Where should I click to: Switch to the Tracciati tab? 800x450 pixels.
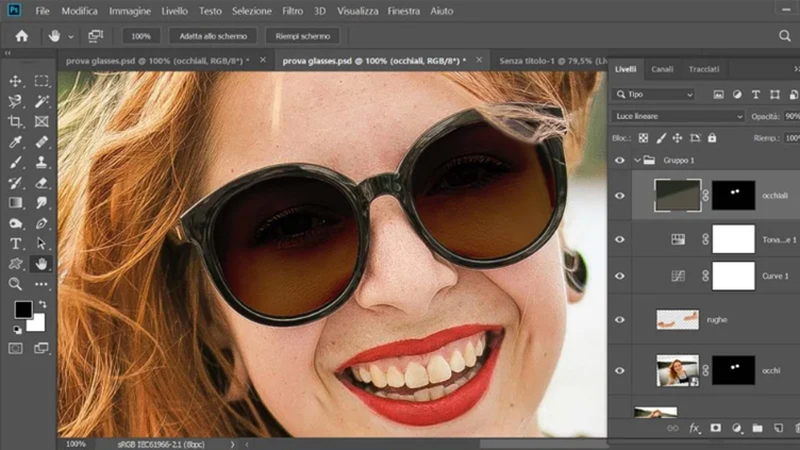[x=704, y=69]
